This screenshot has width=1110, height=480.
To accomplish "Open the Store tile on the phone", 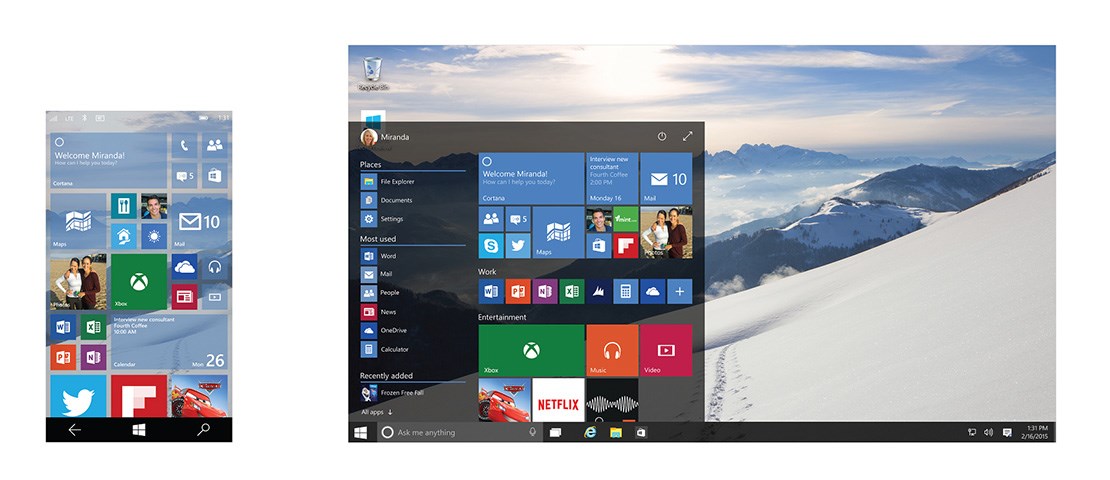I will (x=214, y=176).
